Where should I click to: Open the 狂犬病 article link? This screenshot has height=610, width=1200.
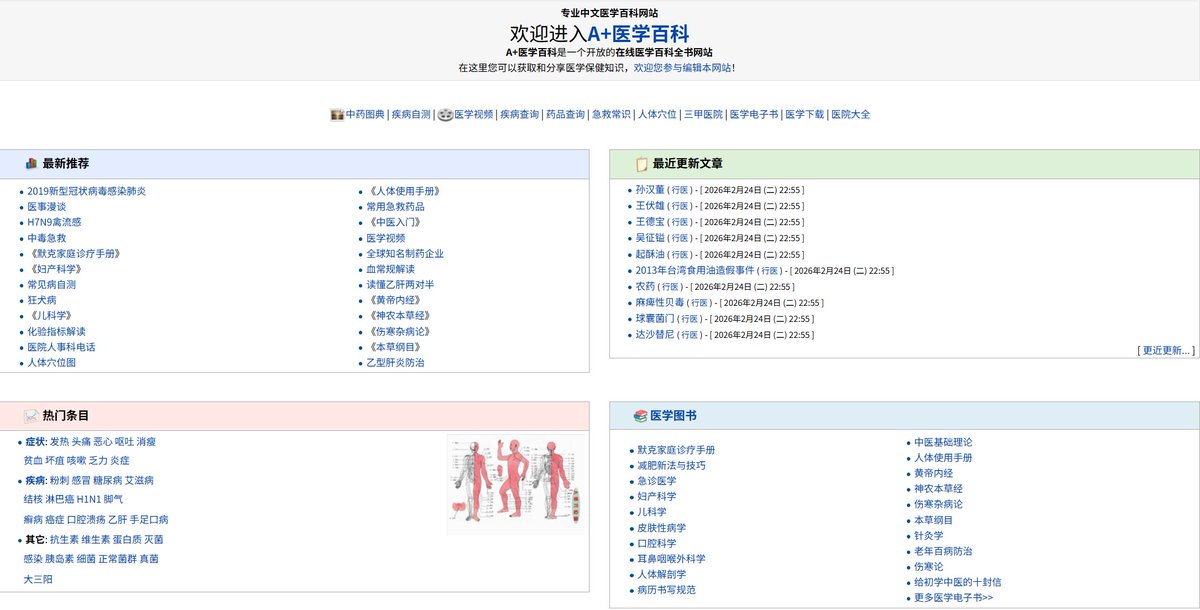[x=40, y=299]
